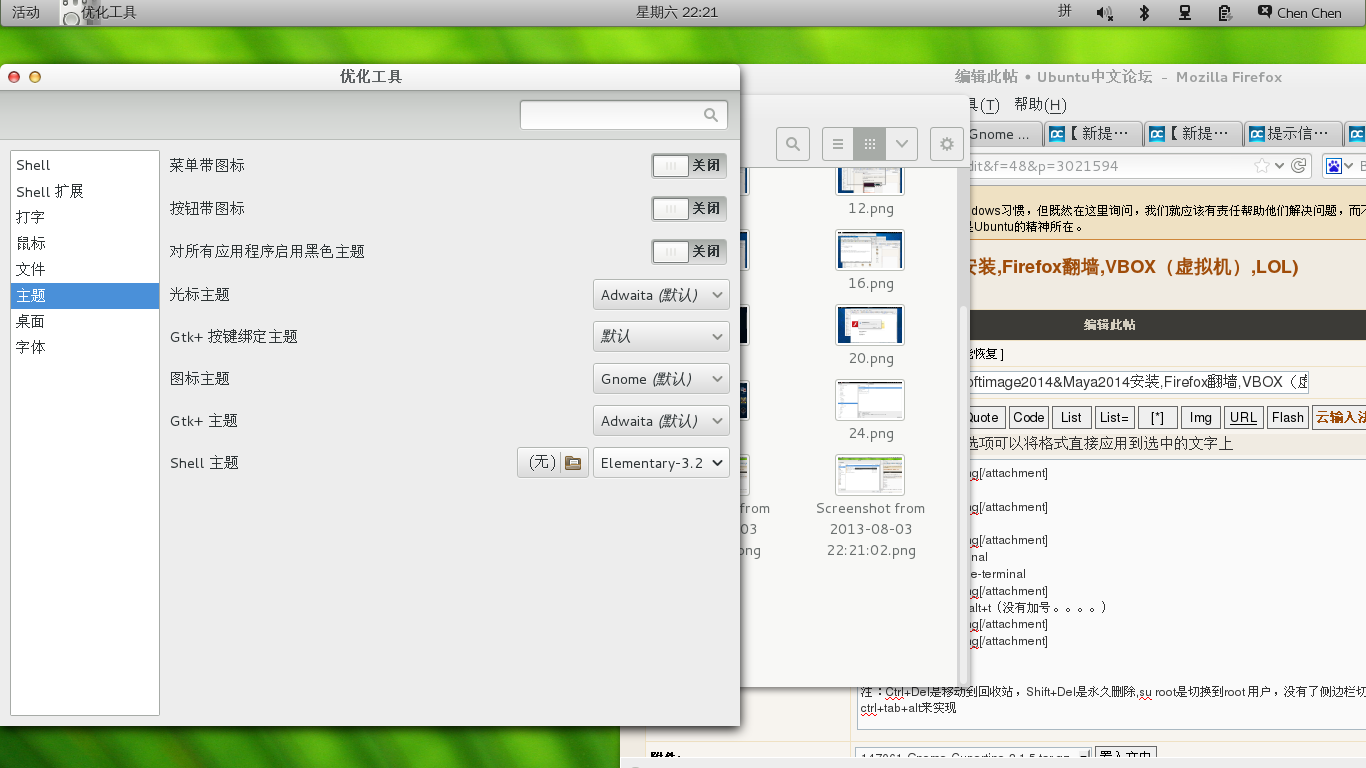Click the Shell theme file chooser (无) button
Viewport: 1366px width, 768px height.
click(553, 463)
